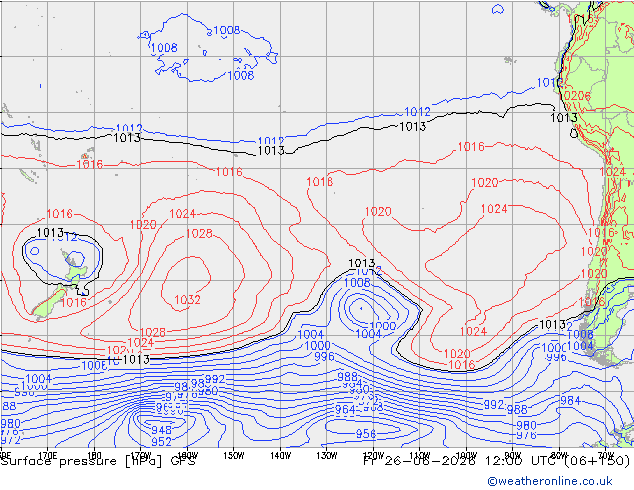Click the 984 isobar label
The image size is (634, 490).
(x=571, y=401)
